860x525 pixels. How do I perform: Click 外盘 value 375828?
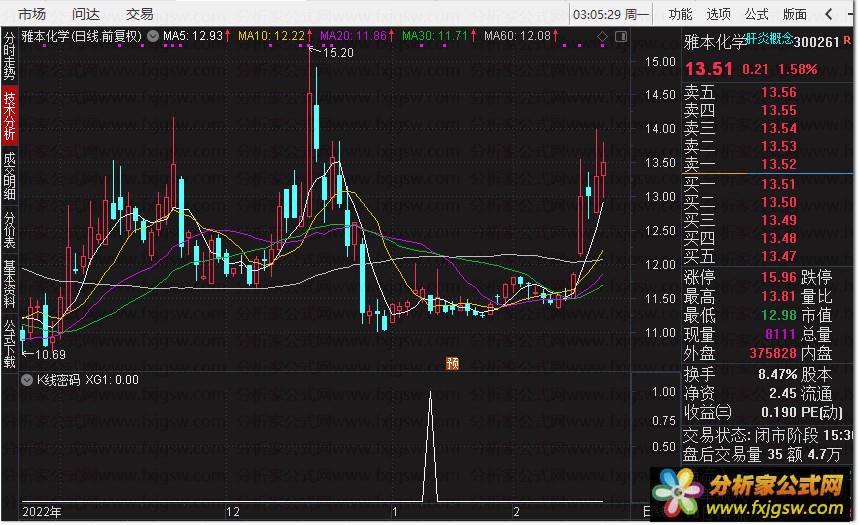point(773,353)
